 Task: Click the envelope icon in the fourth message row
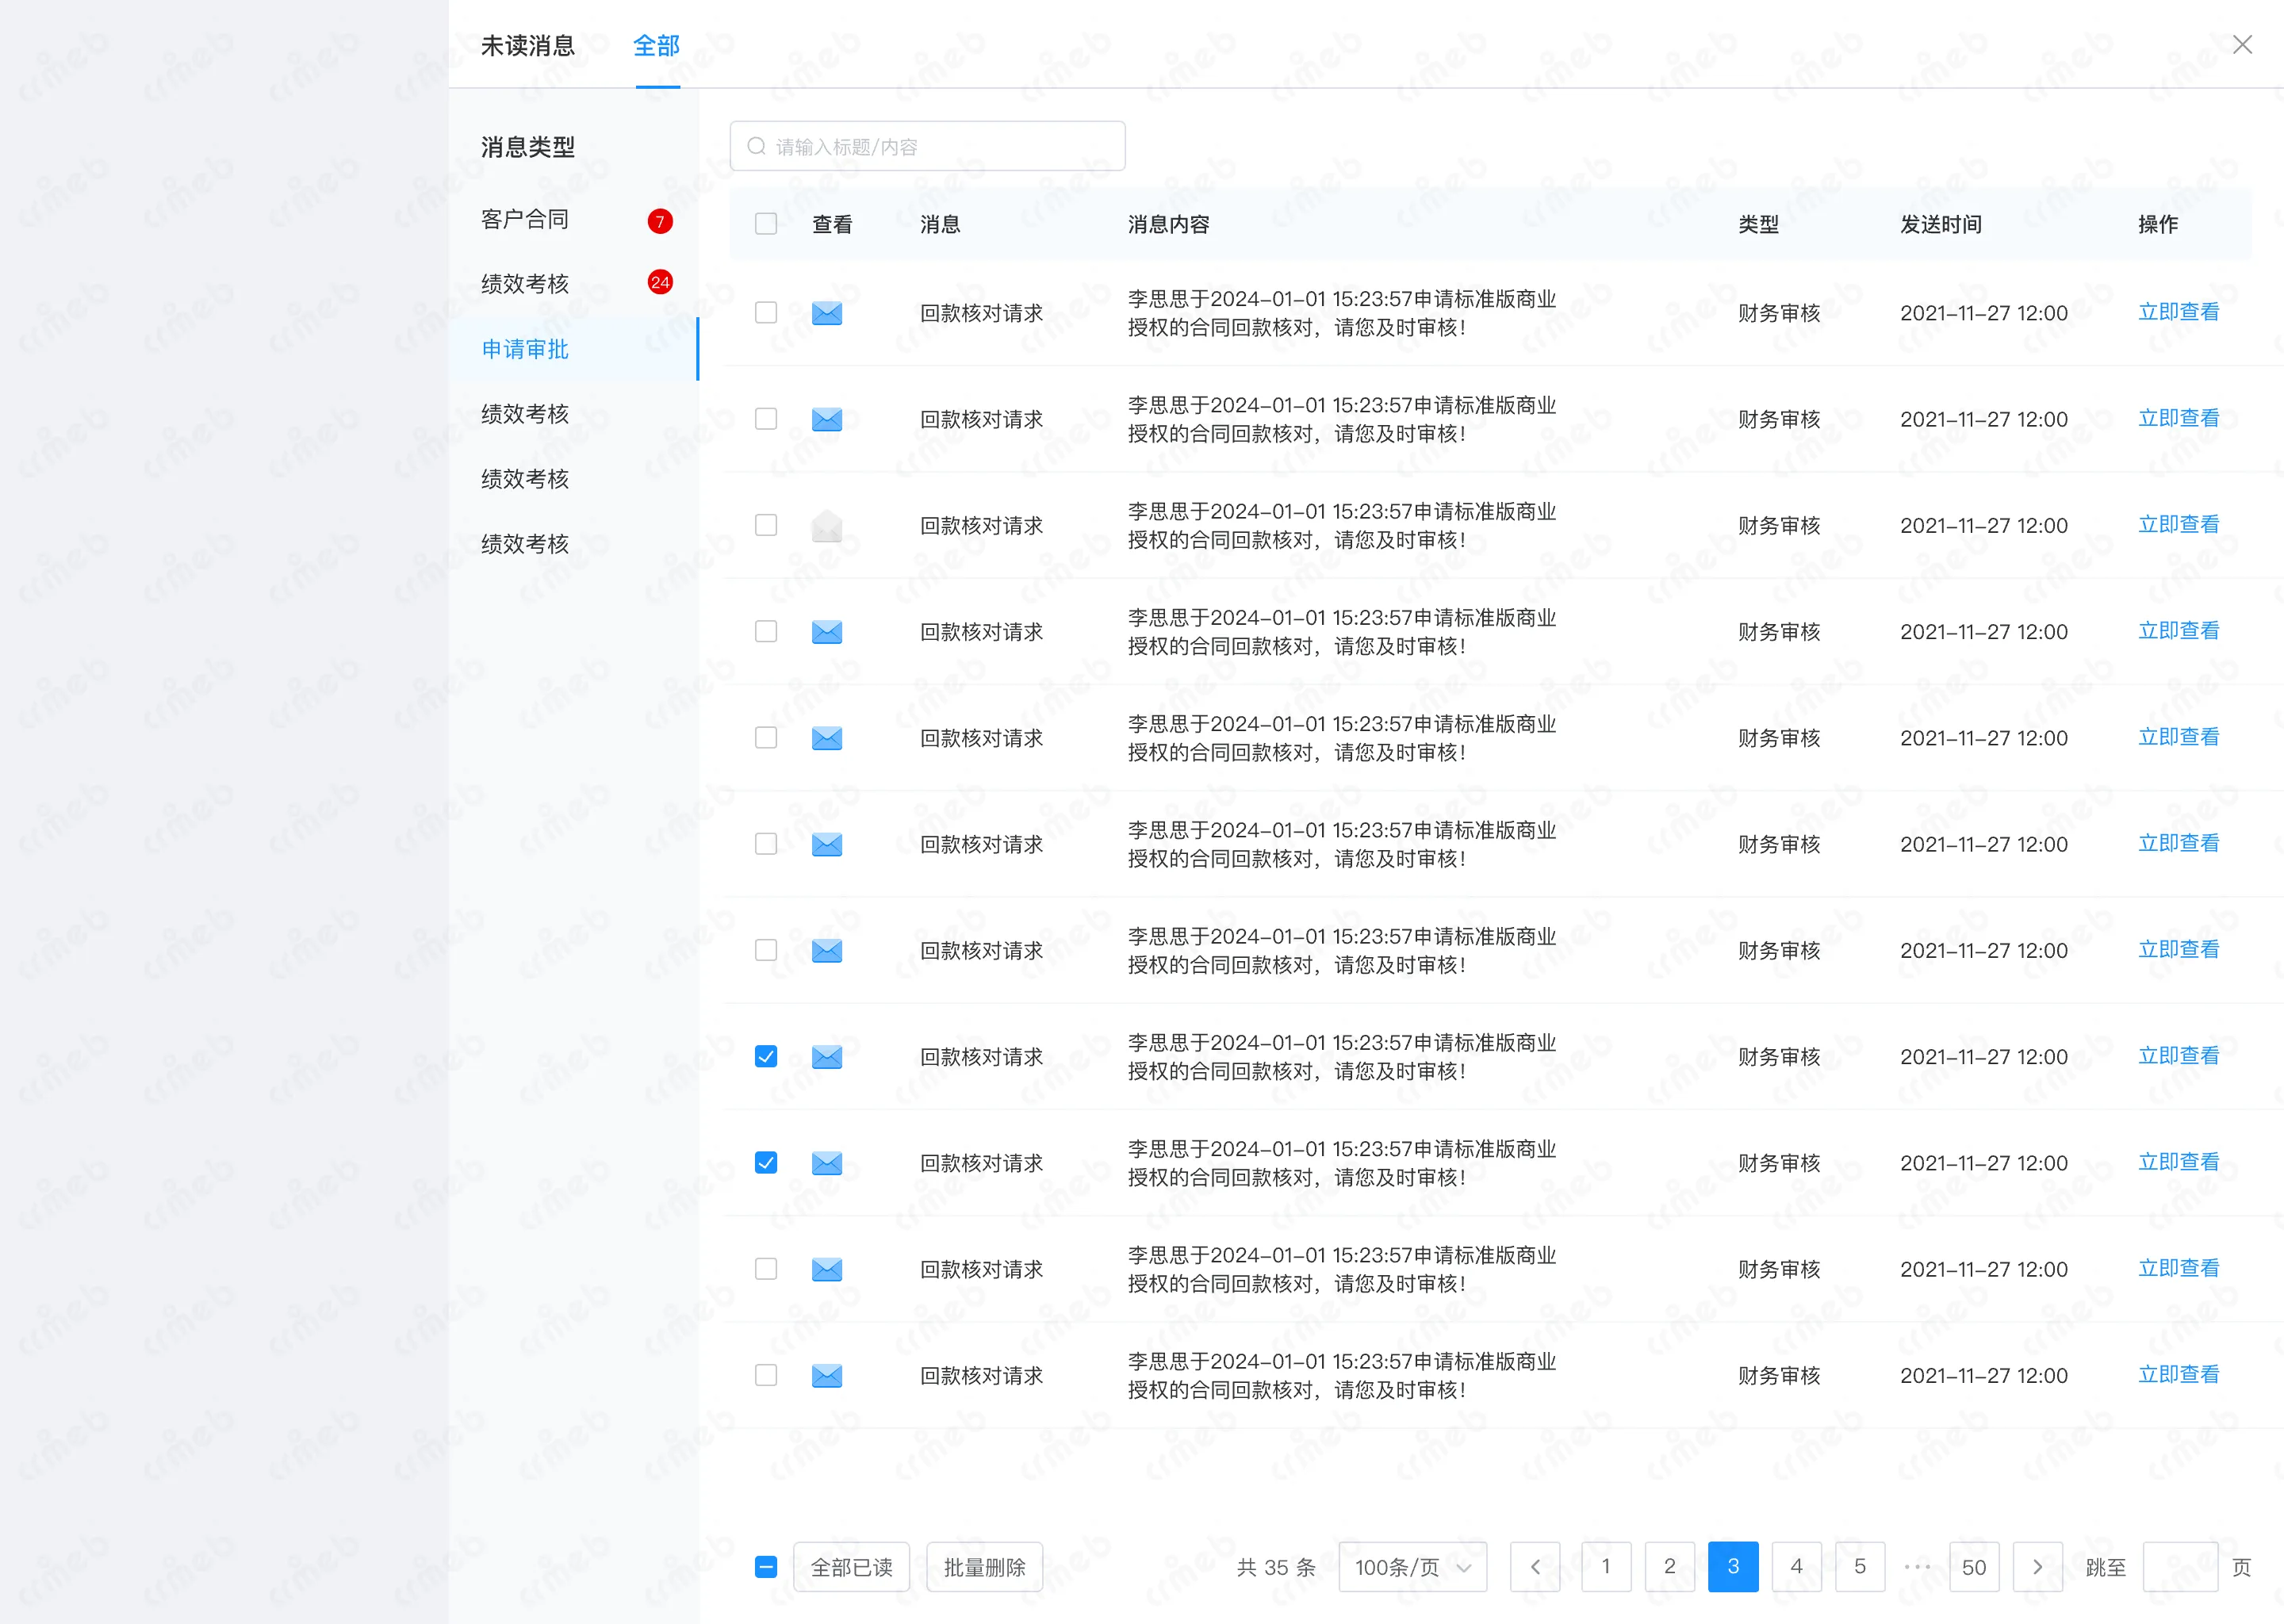[x=826, y=632]
